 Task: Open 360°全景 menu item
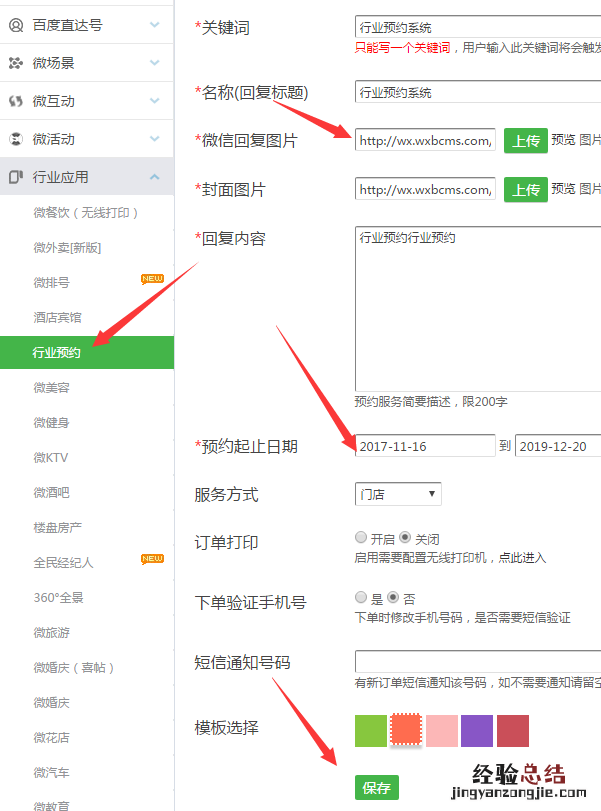[x=58, y=598]
